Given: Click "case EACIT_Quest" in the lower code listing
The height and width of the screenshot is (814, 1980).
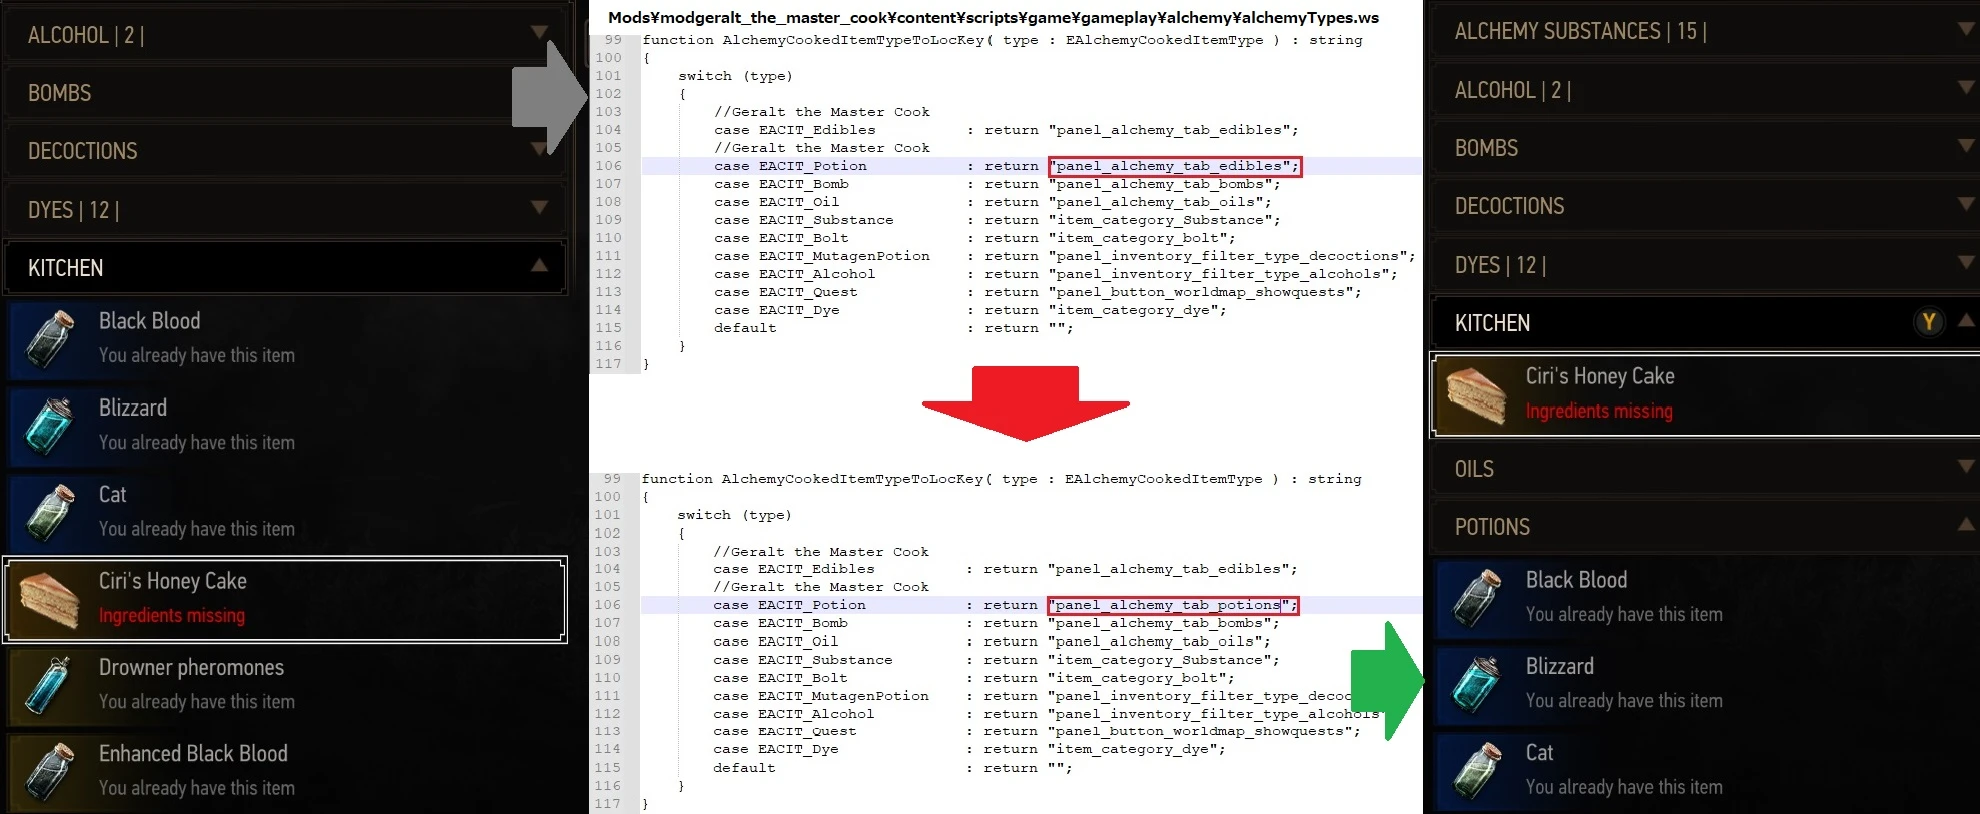Looking at the screenshot, I should coord(784,731).
